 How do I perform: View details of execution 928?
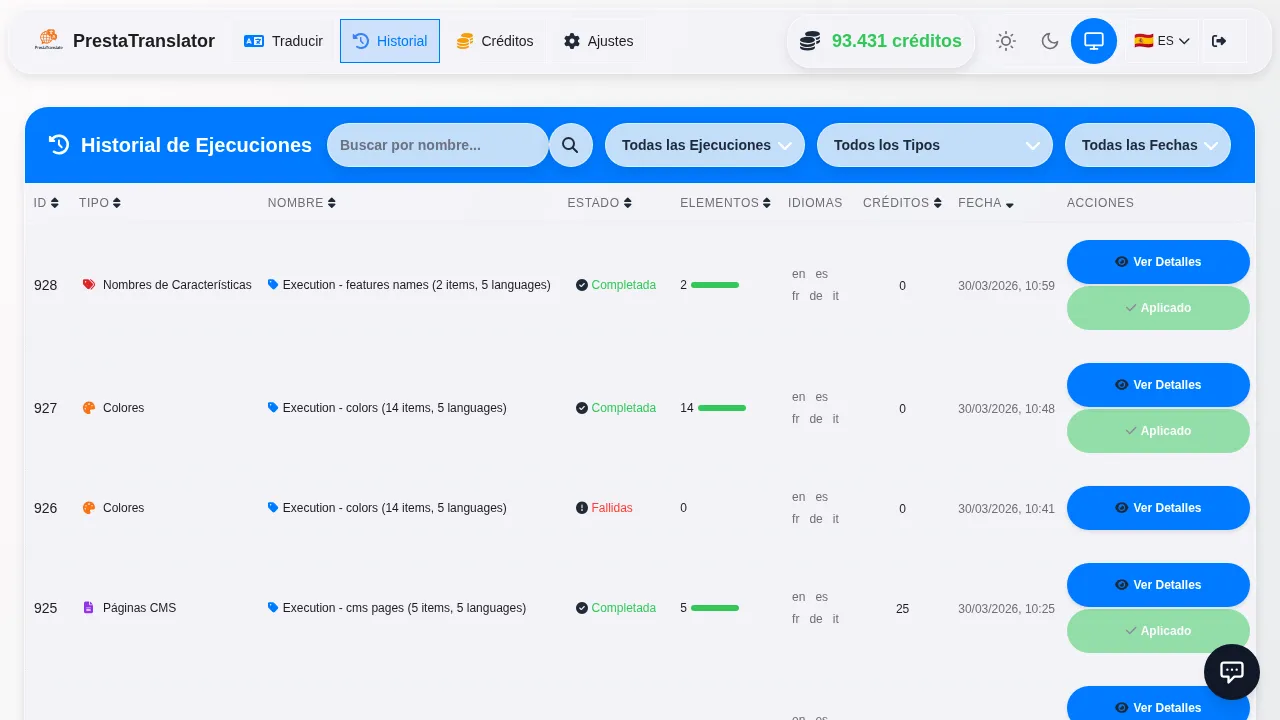1157,262
